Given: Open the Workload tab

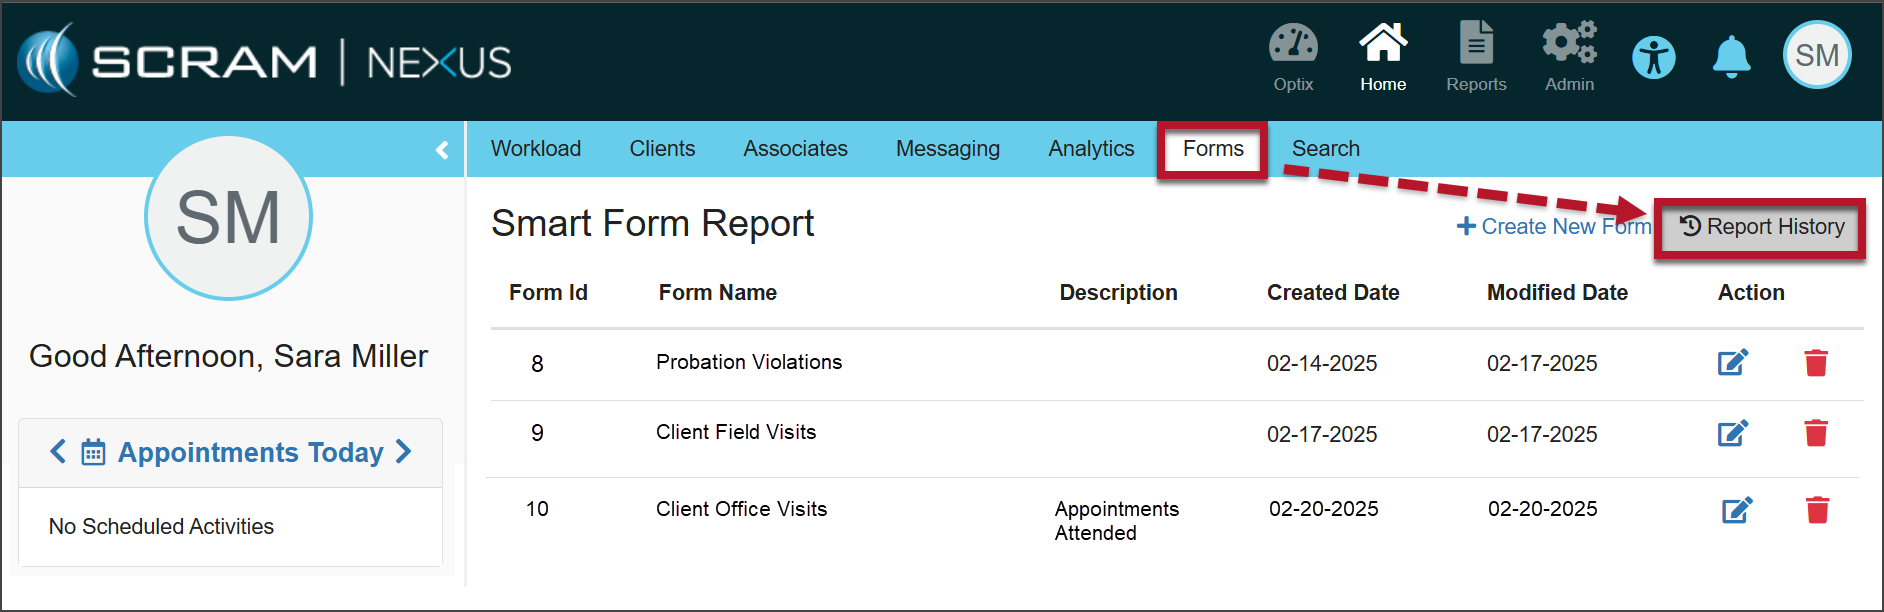Looking at the screenshot, I should 535,149.
